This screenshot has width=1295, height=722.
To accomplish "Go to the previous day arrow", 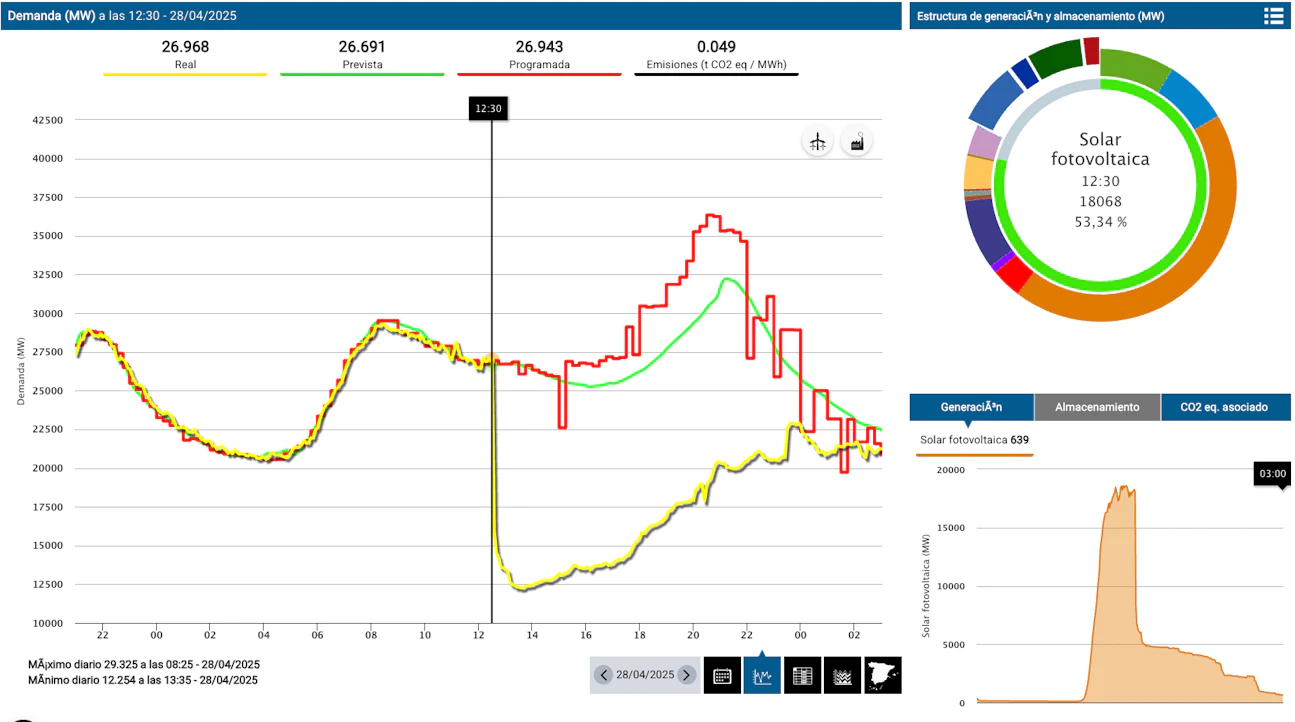I will pyautogui.click(x=603, y=675).
